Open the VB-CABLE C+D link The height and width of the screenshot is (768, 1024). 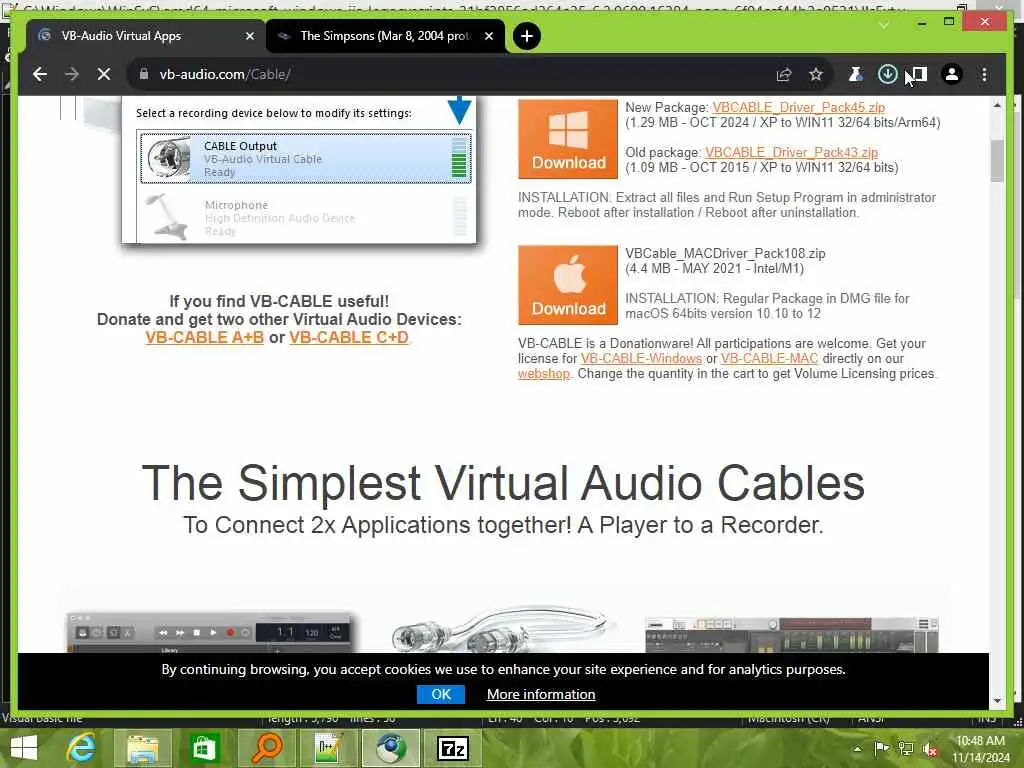349,338
